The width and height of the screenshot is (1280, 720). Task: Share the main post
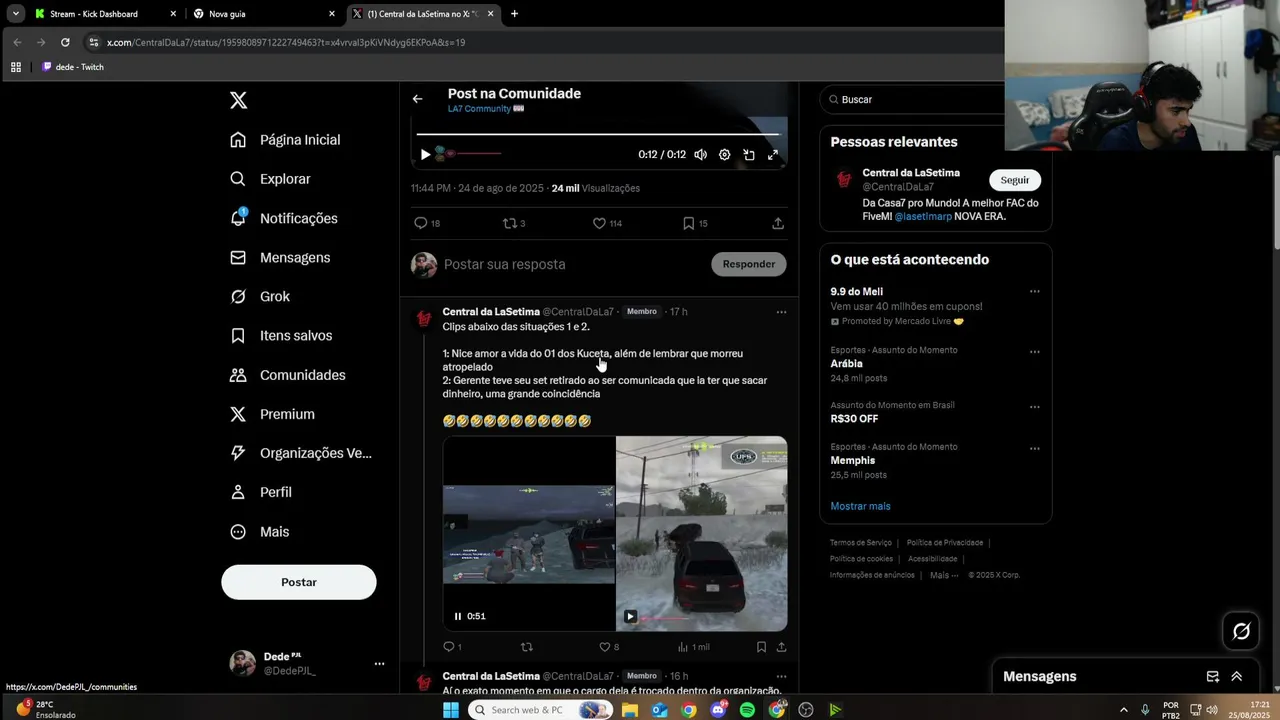pos(778,223)
